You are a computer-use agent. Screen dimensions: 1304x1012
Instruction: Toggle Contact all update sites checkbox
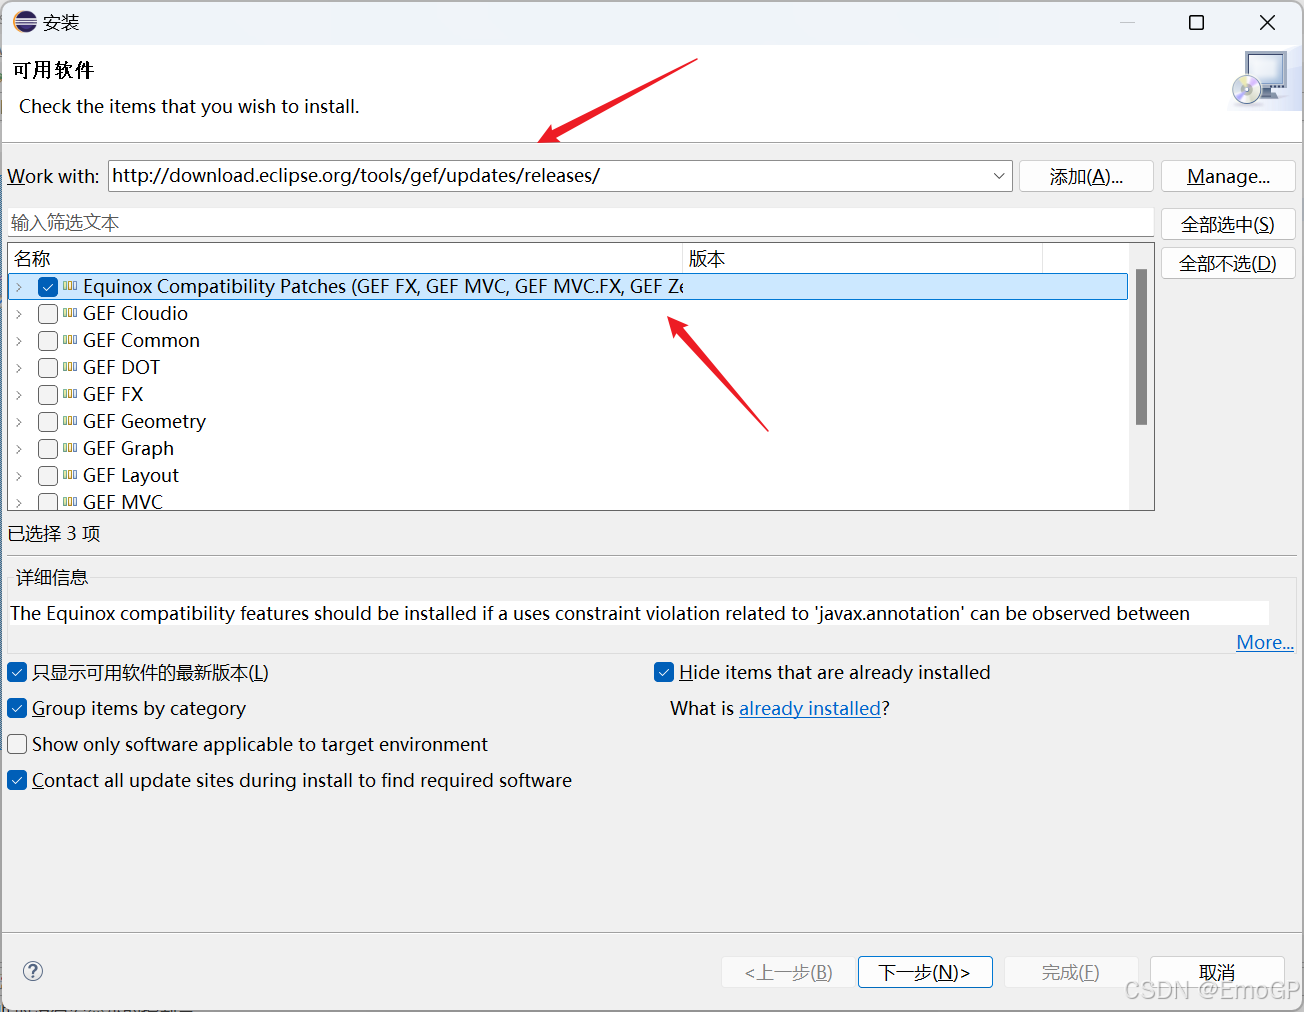coord(17,780)
